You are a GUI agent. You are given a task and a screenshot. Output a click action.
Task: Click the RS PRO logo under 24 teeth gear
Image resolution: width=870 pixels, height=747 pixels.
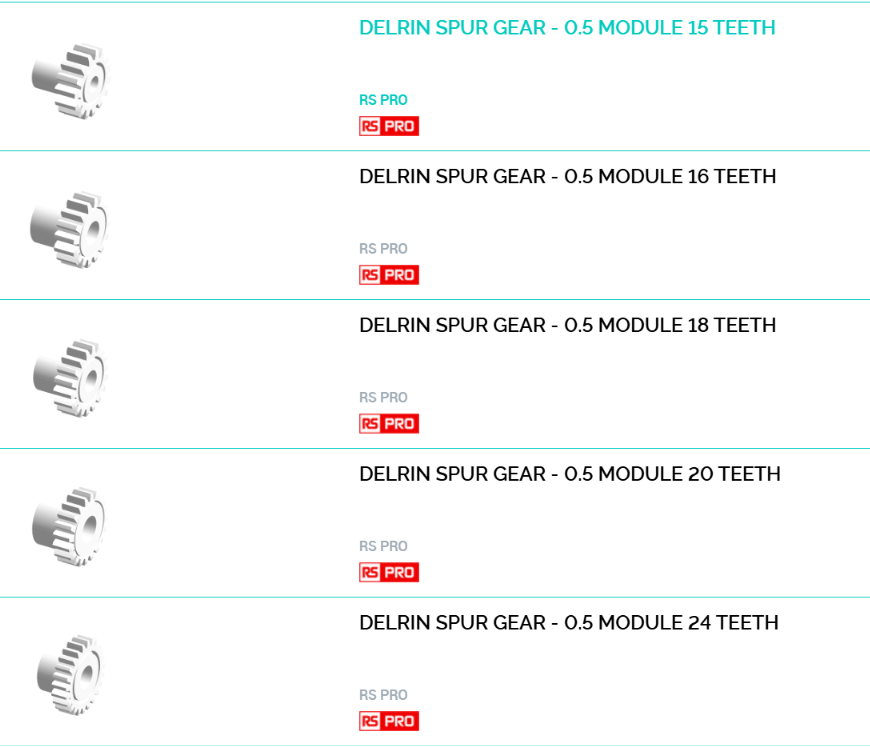[389, 721]
